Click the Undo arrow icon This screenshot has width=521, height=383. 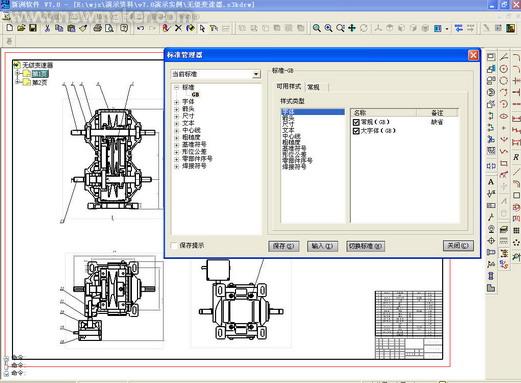tap(140, 28)
